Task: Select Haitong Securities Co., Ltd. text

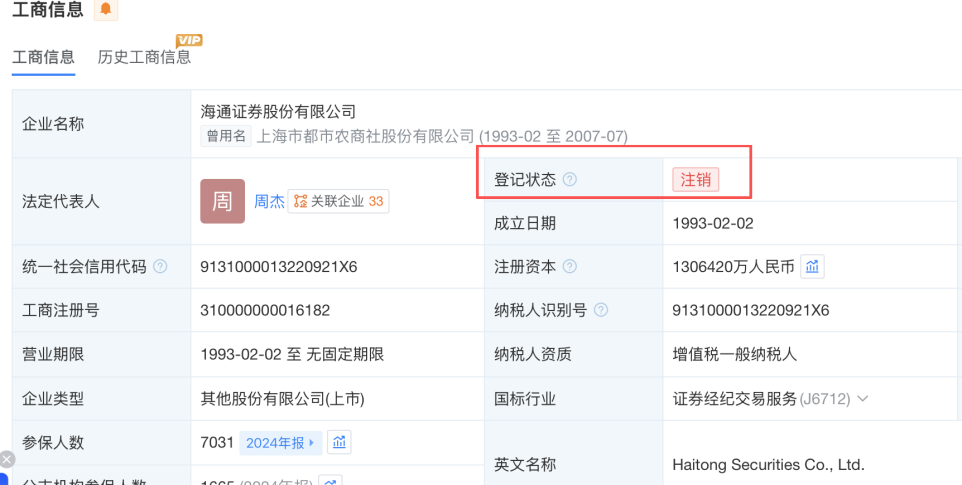Action: click(x=769, y=465)
